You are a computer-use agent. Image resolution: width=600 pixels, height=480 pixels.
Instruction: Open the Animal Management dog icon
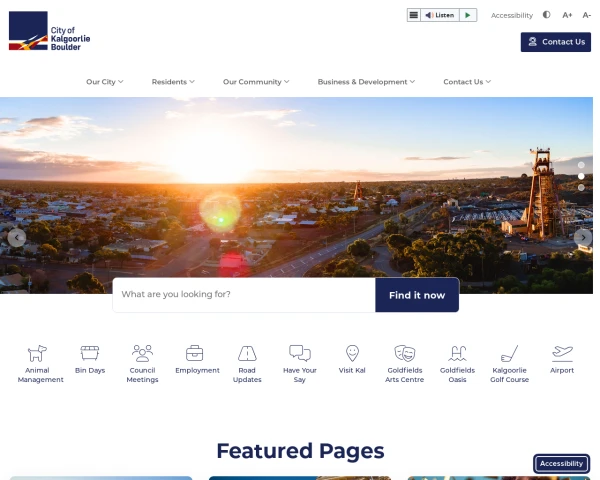[x=37, y=353]
